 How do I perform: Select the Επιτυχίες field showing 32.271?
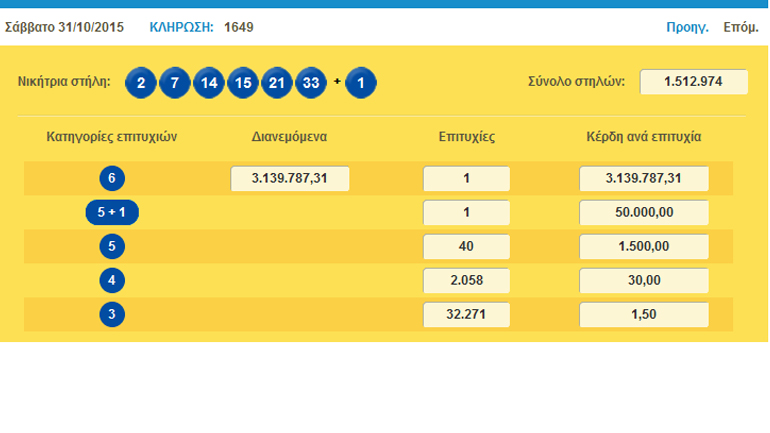tap(467, 315)
